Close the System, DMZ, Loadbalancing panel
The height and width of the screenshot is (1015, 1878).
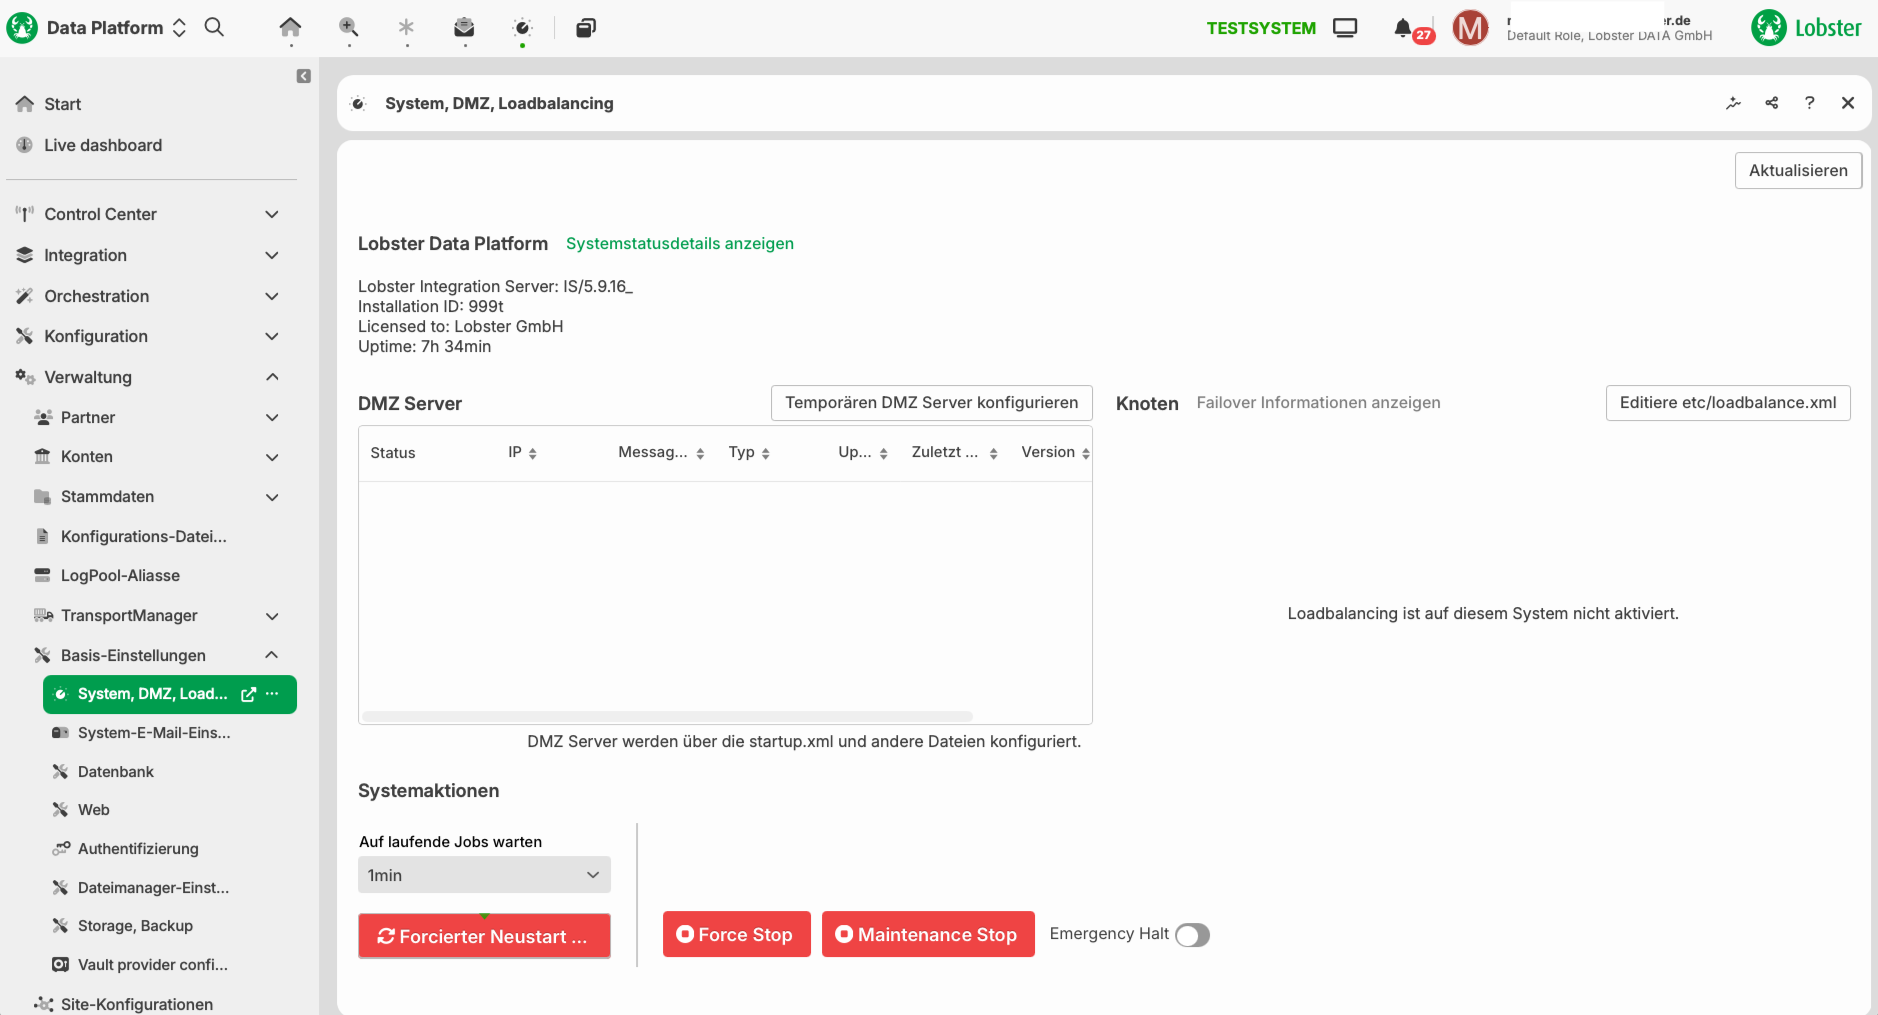(x=1848, y=103)
